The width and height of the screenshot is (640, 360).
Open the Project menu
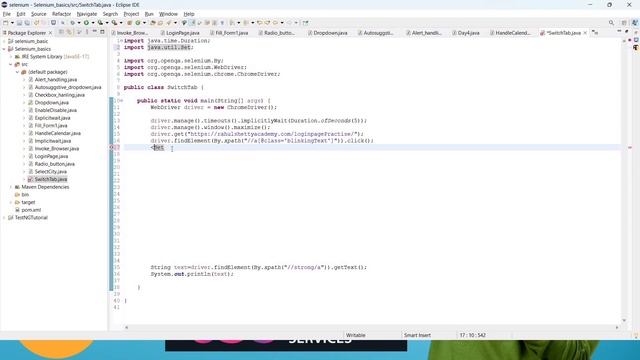click(131, 14)
